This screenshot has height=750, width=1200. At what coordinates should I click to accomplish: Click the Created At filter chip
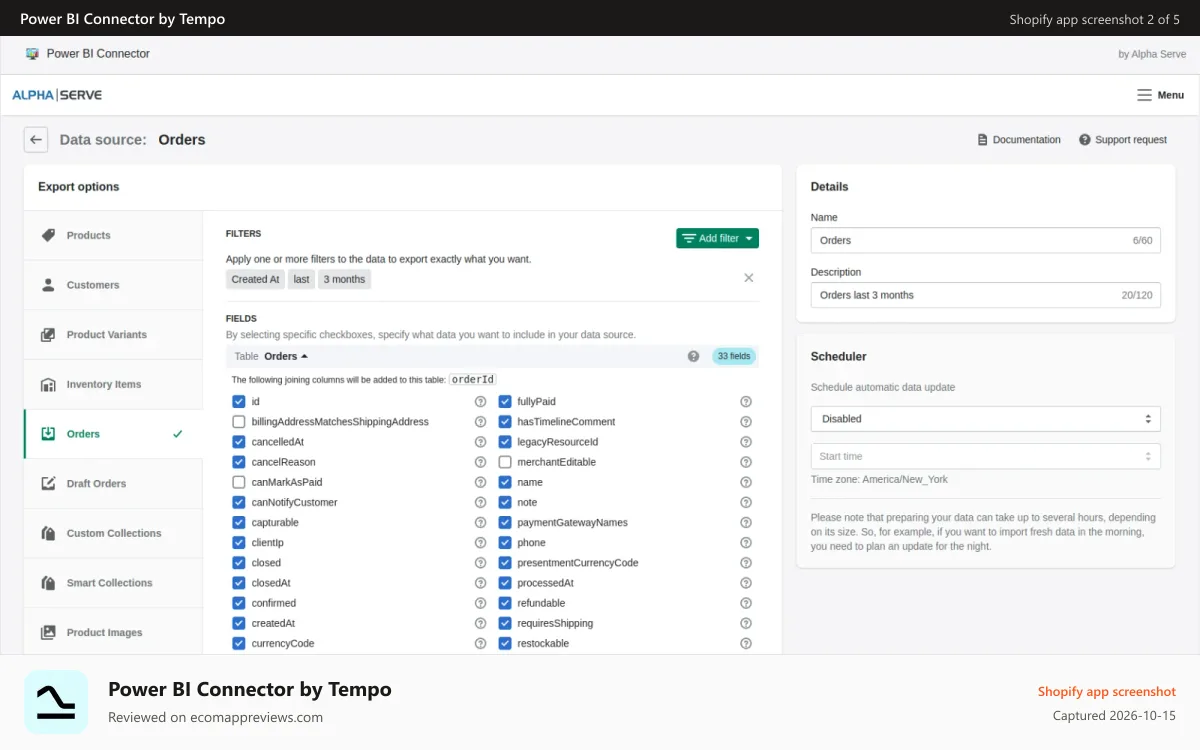pos(255,279)
